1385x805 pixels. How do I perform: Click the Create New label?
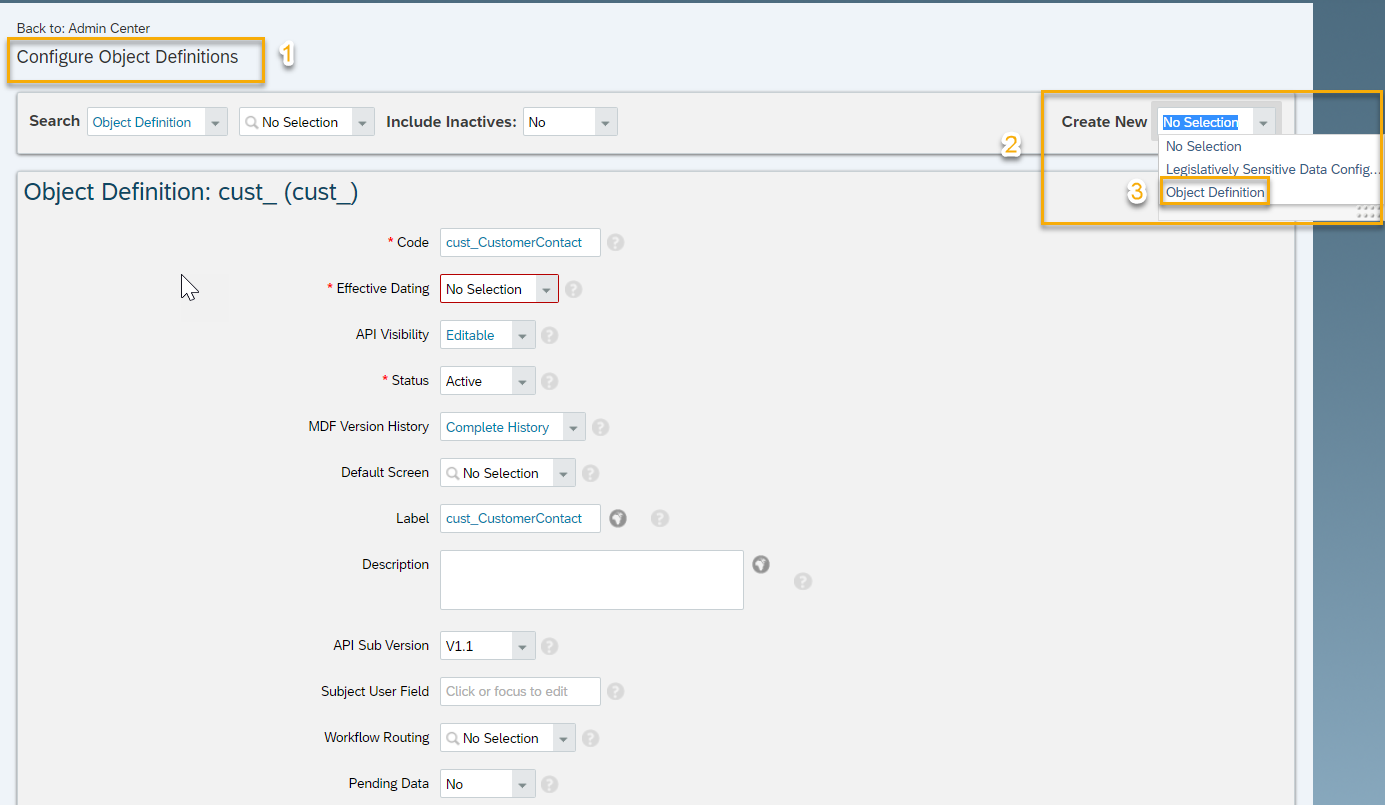click(1104, 122)
